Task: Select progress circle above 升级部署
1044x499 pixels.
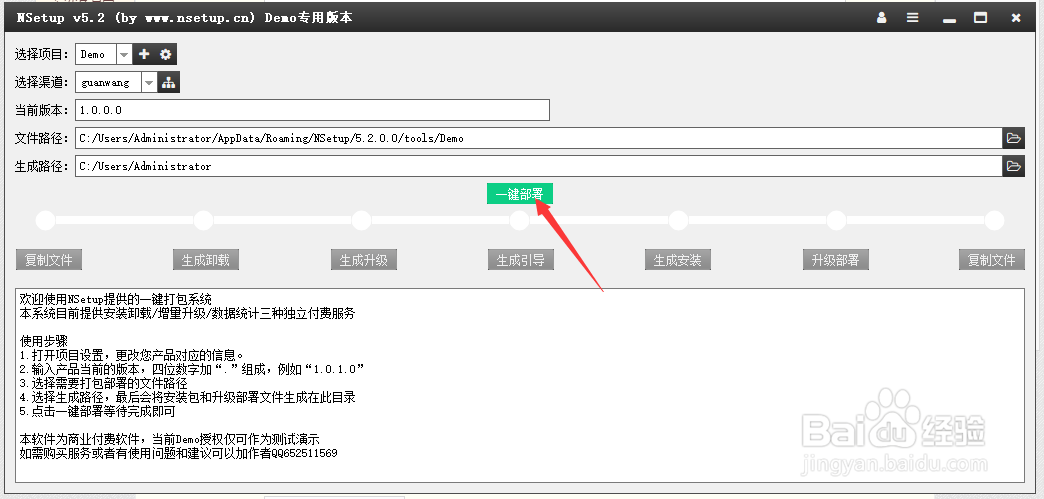Action: (836, 220)
